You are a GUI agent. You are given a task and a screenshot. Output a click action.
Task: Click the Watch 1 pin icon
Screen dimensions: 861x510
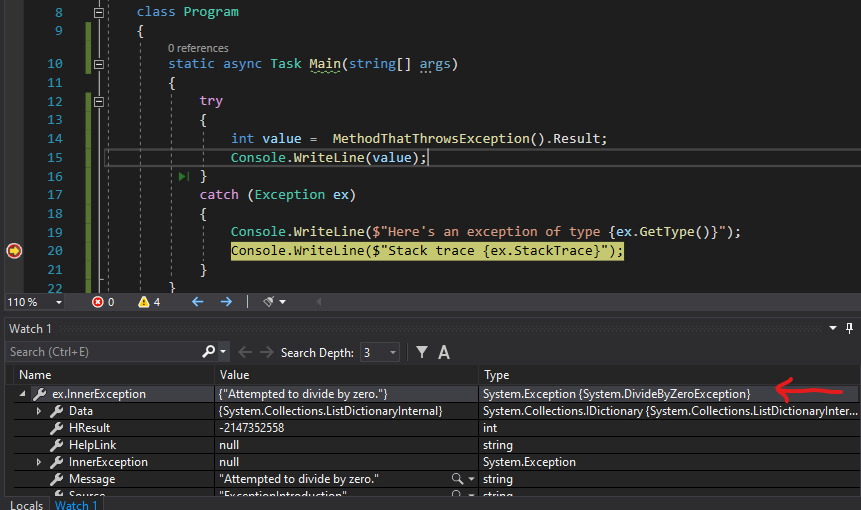coord(849,328)
